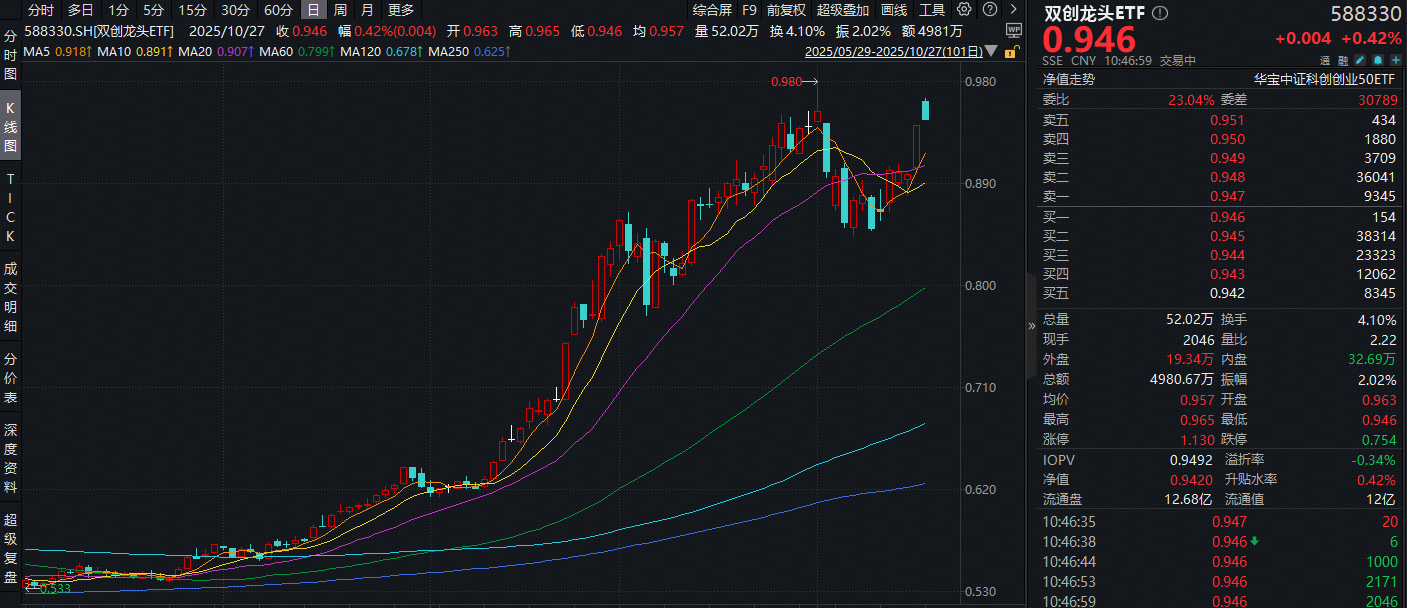Switch to 周 weekly period tab

point(341,10)
